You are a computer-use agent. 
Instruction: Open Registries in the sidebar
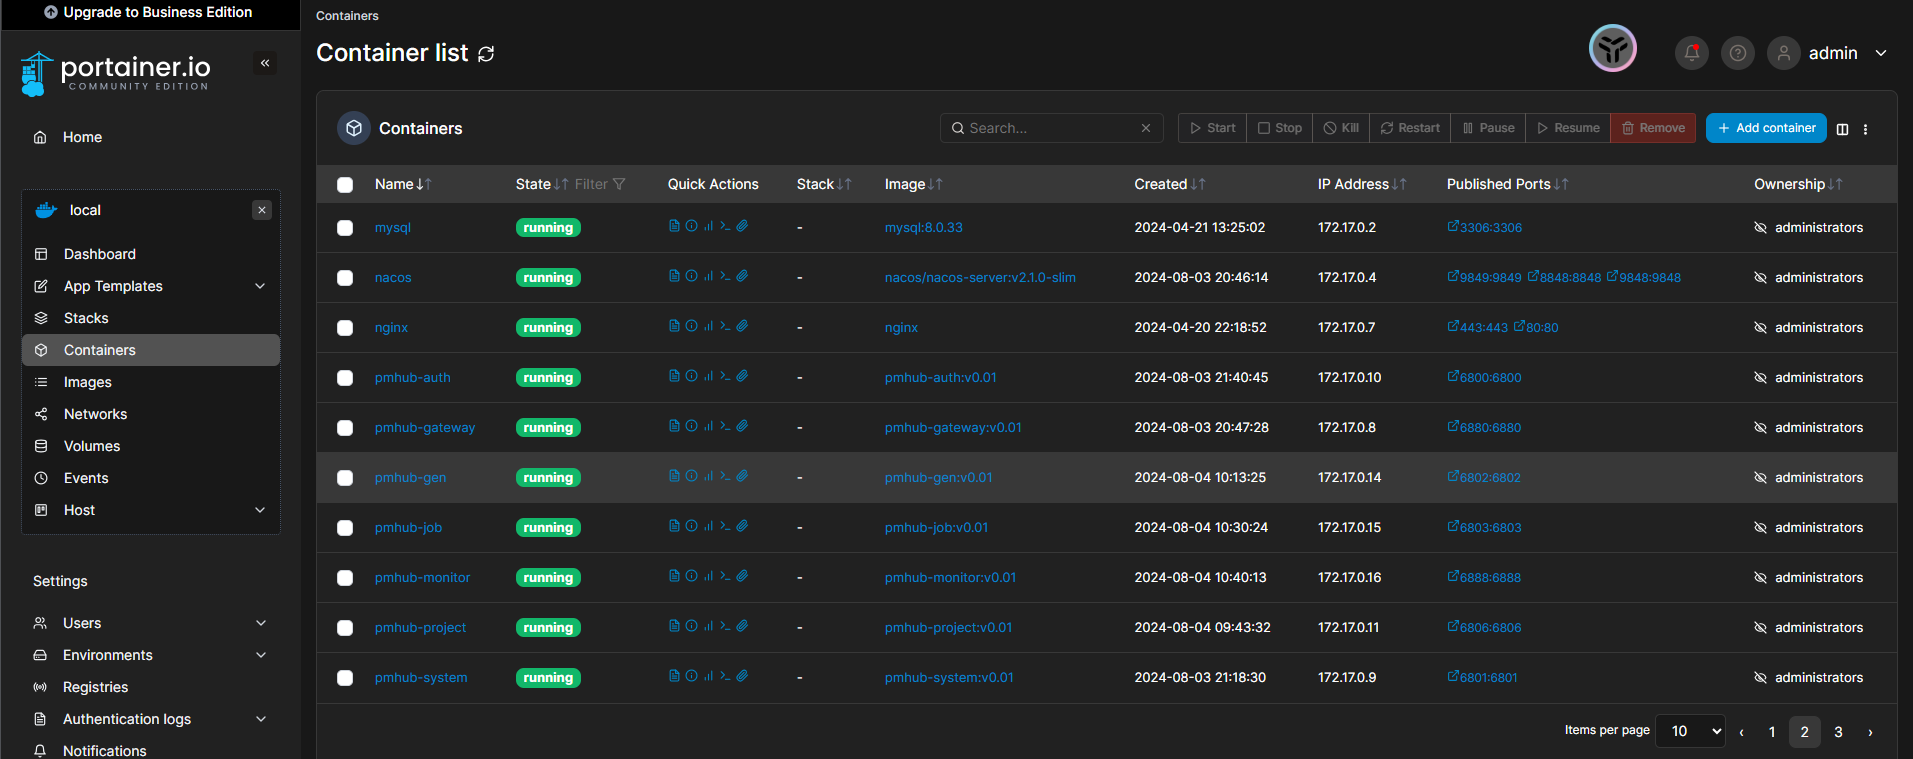coord(150,687)
